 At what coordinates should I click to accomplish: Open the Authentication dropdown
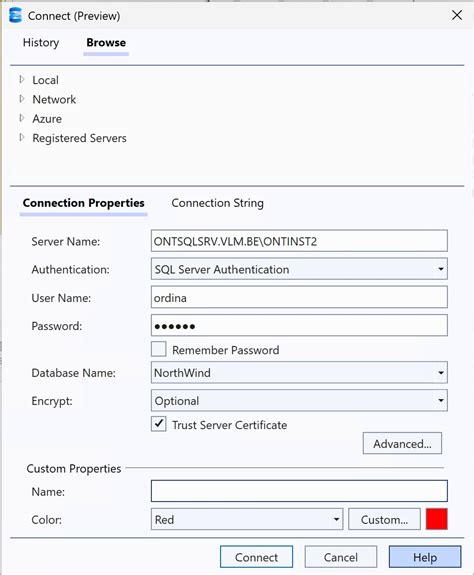(299, 269)
